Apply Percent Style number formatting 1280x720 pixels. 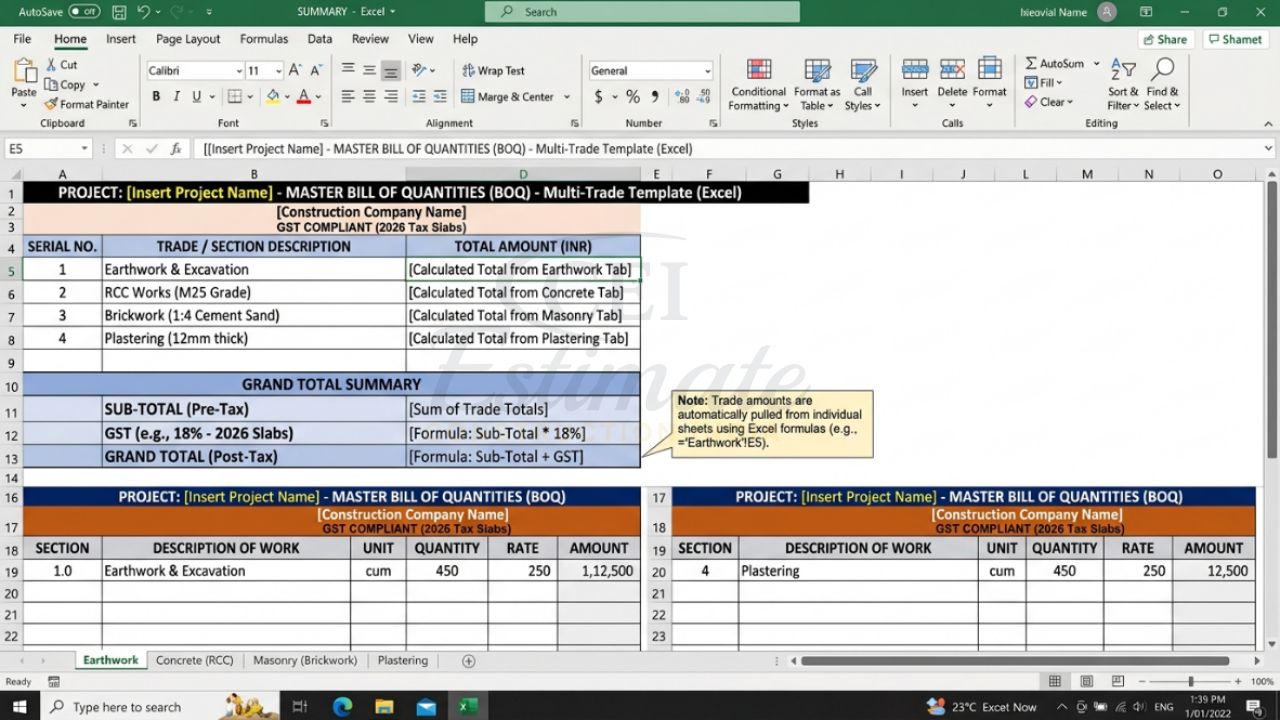(634, 97)
